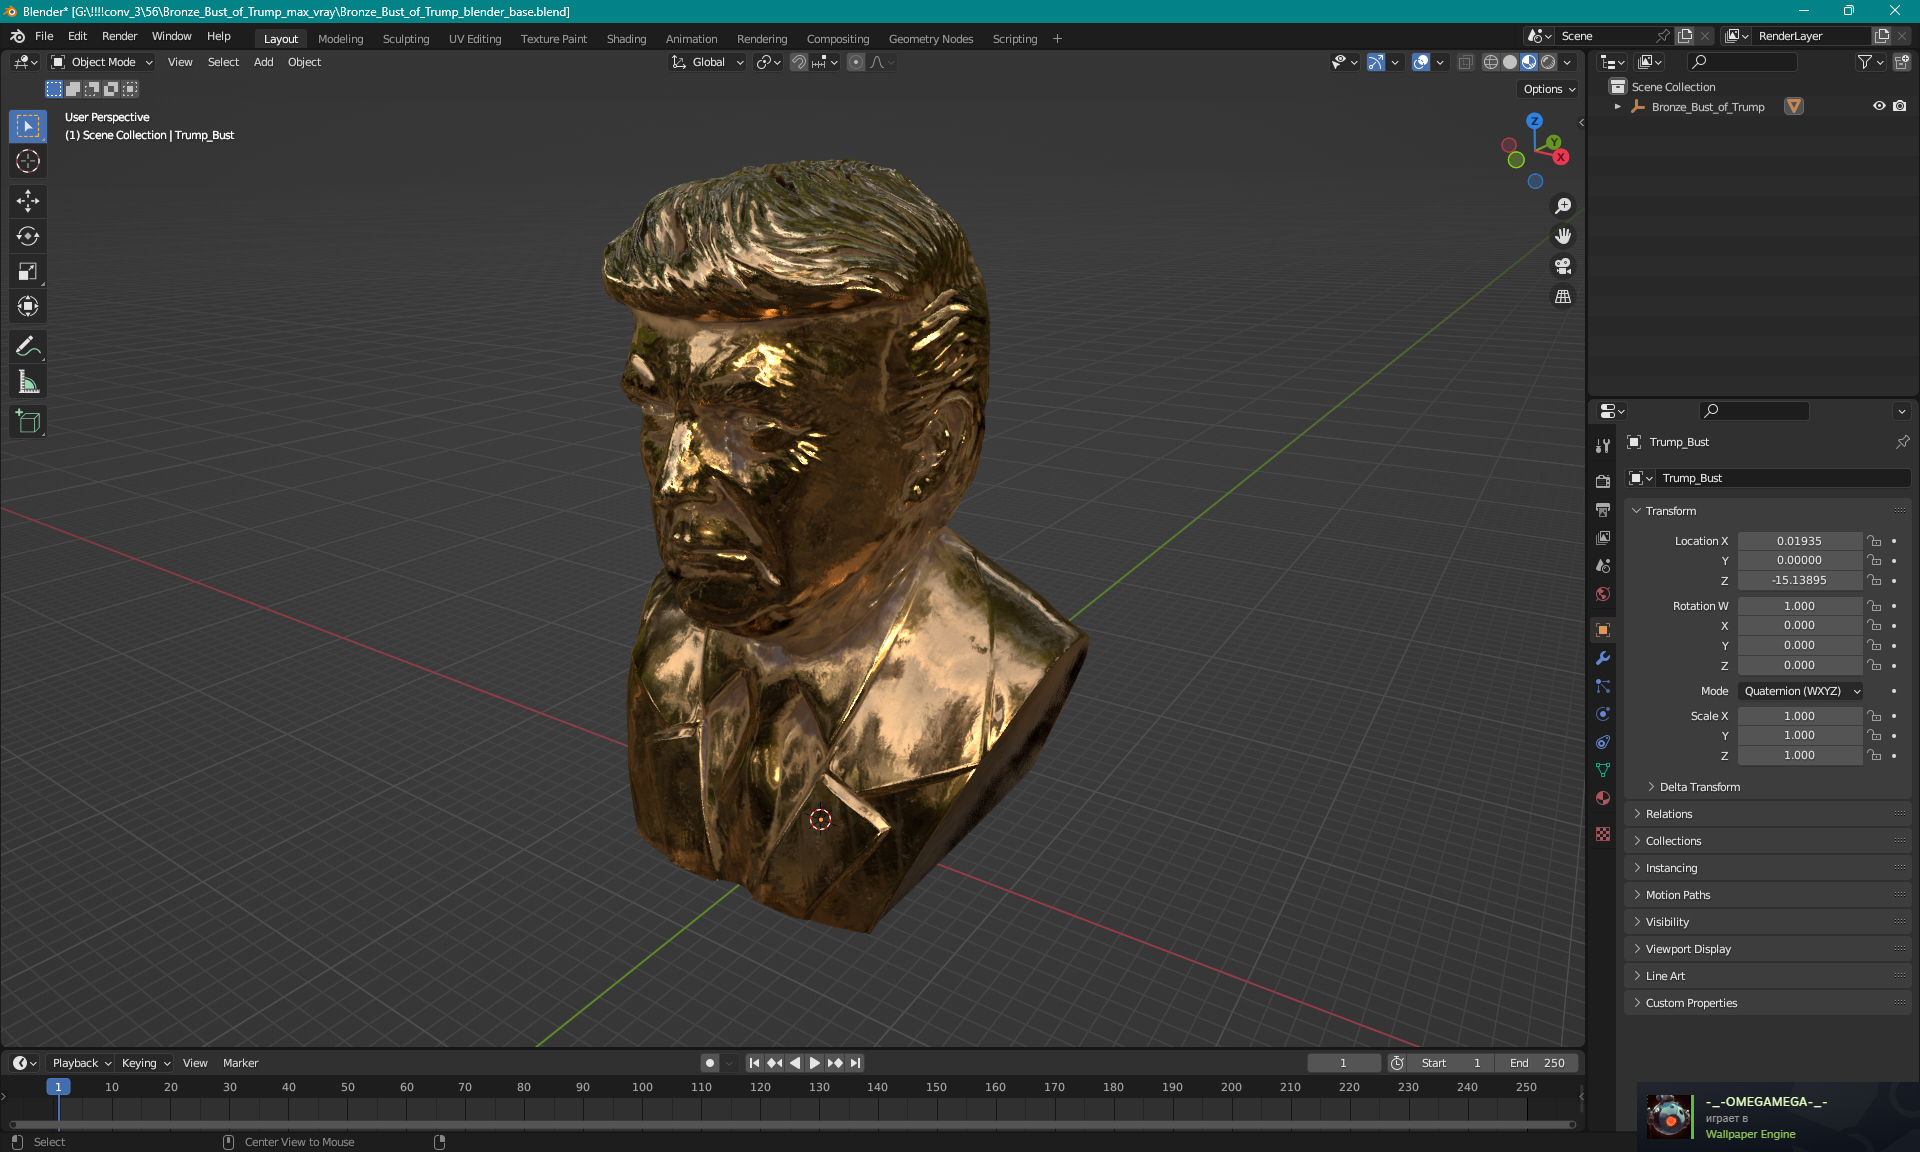Open the Output properties tab
The height and width of the screenshot is (1152, 1920).
(1603, 510)
